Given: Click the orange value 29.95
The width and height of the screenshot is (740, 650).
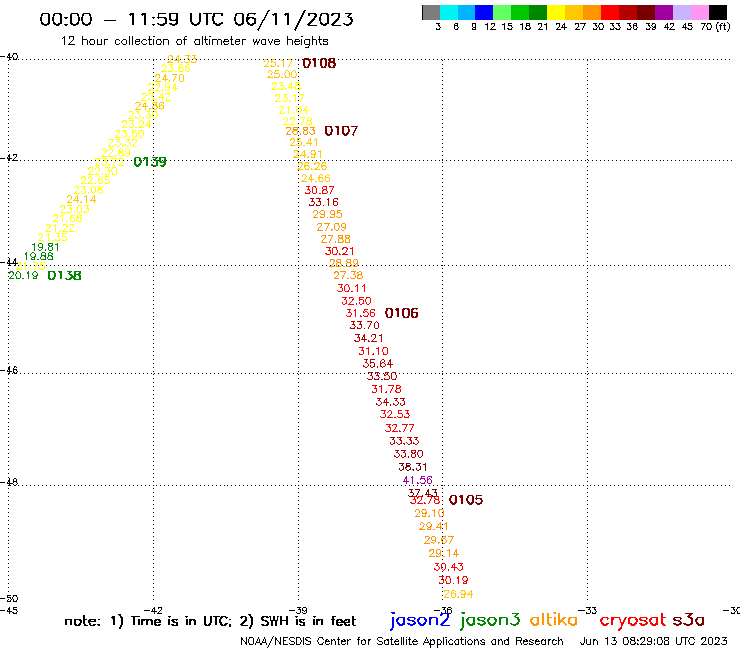Looking at the screenshot, I should coord(328,214).
